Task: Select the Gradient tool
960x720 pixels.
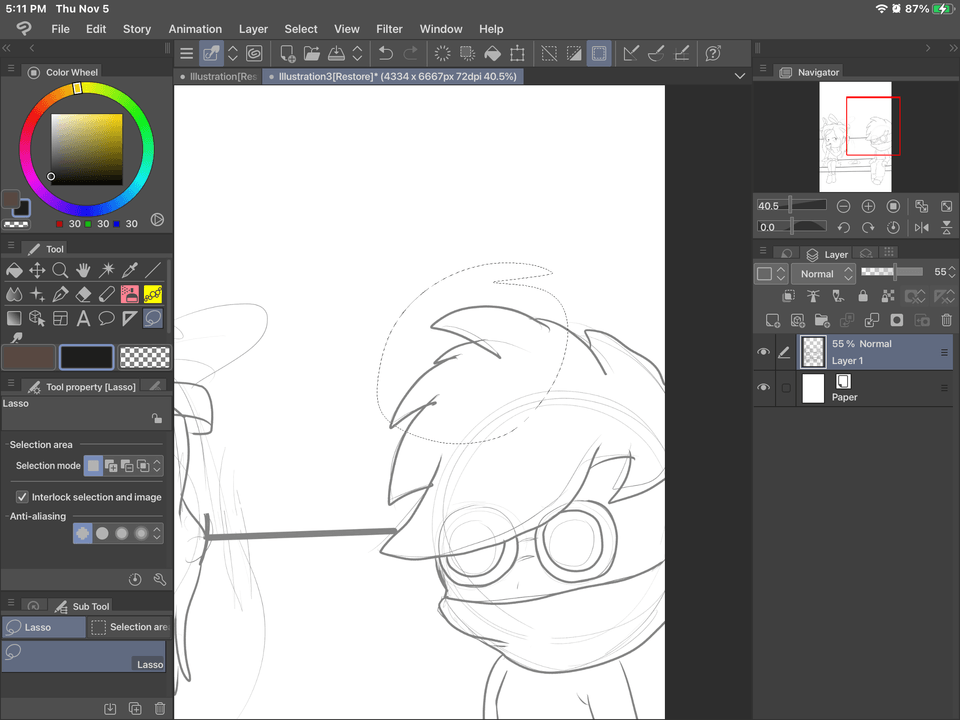Action: coord(13,318)
